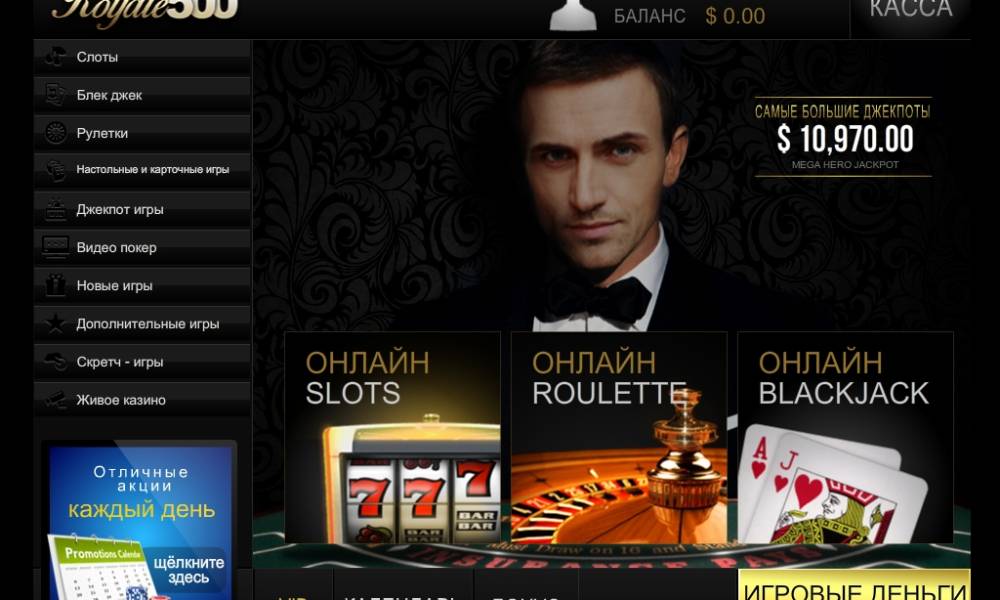Click the Живое казино camera icon
This screenshot has width=1000, height=600.
coord(55,400)
